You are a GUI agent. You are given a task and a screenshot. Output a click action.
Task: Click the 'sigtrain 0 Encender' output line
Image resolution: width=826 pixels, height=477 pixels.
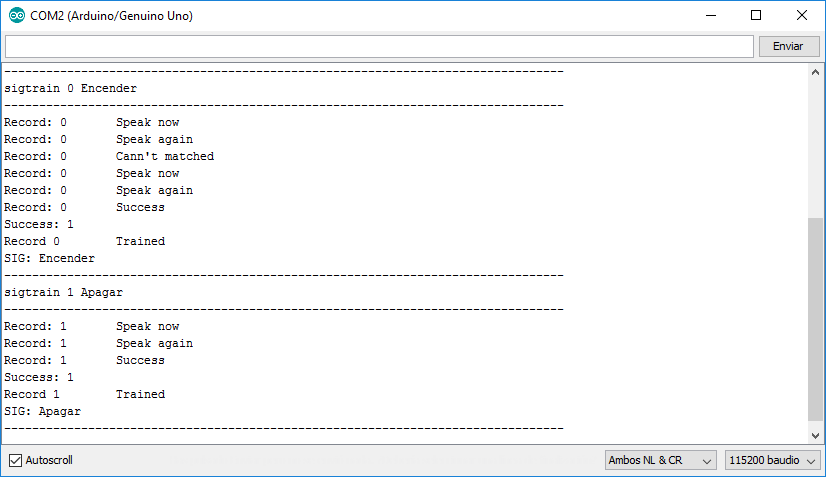tap(70, 88)
